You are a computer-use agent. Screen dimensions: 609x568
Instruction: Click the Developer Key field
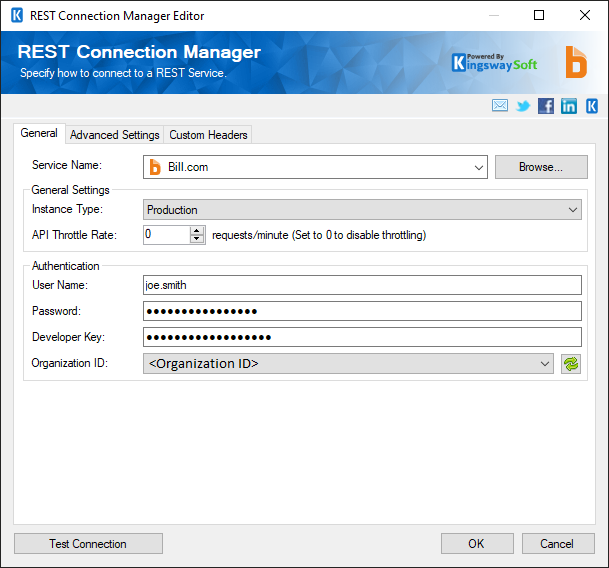[x=362, y=337]
